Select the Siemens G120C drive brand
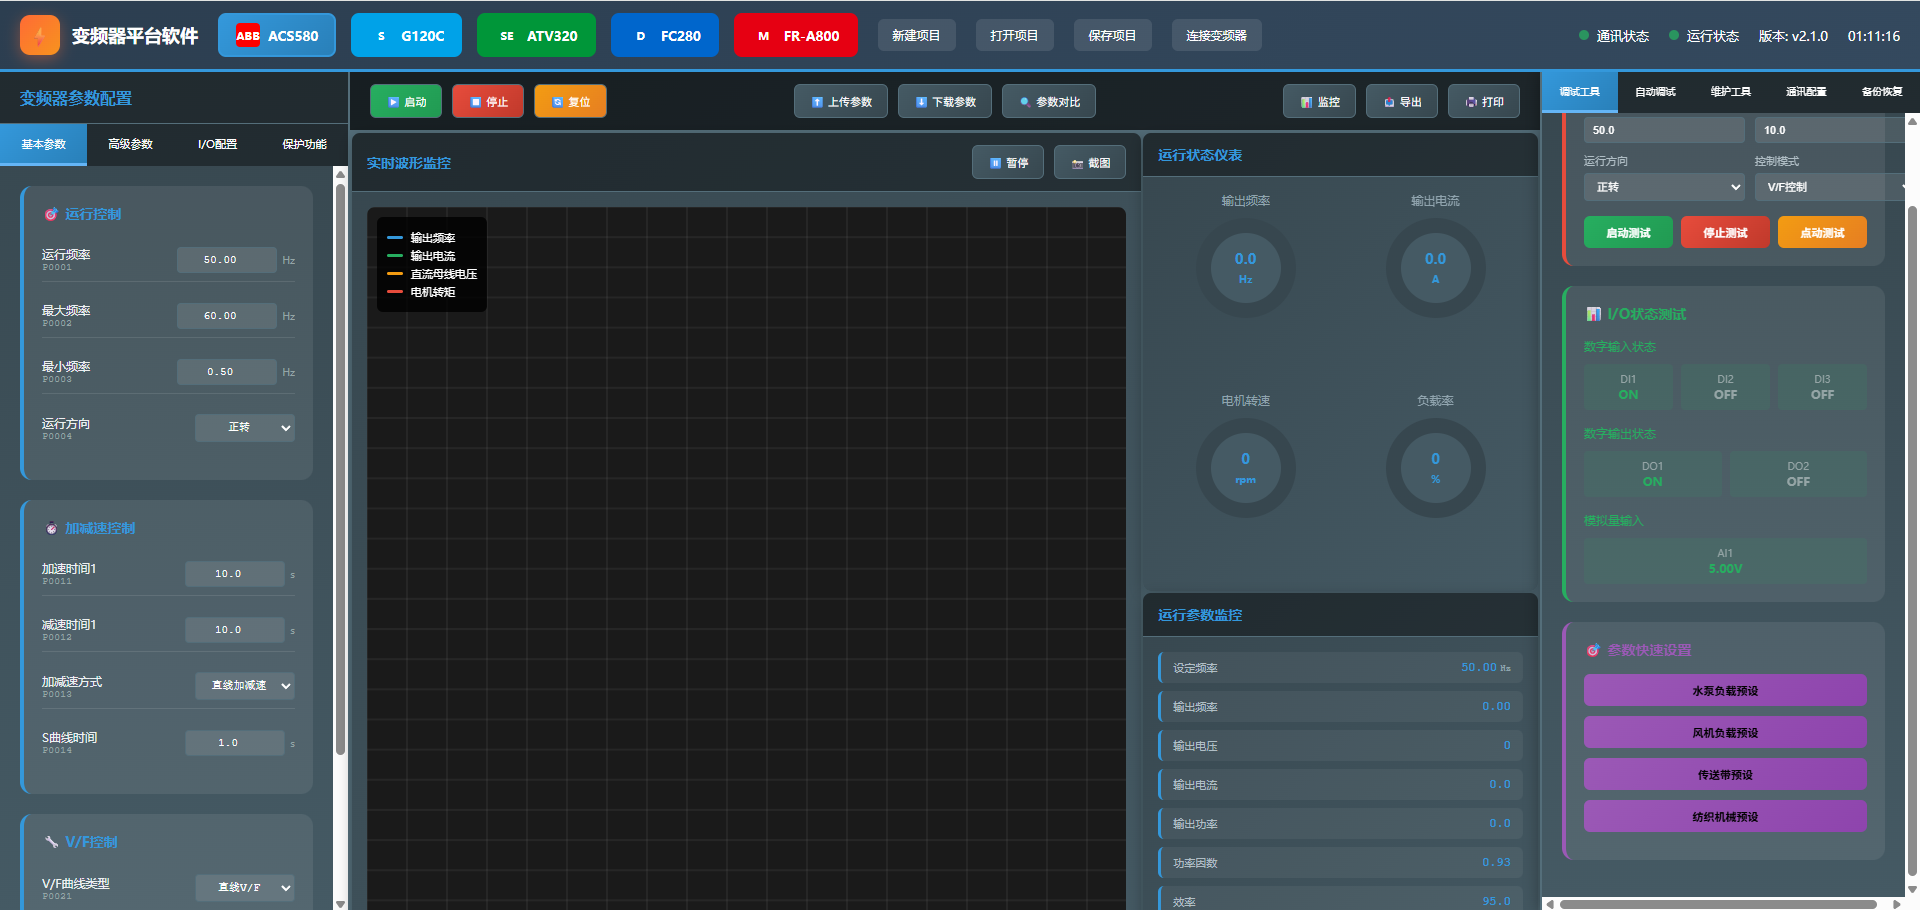The height and width of the screenshot is (910, 1920). click(407, 36)
